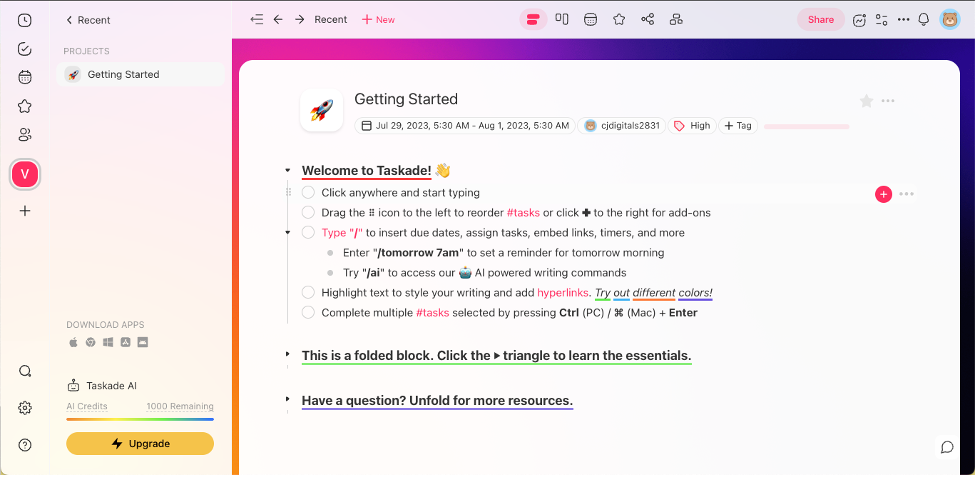Click the High priority tag
977x477 pixels.
(692, 126)
